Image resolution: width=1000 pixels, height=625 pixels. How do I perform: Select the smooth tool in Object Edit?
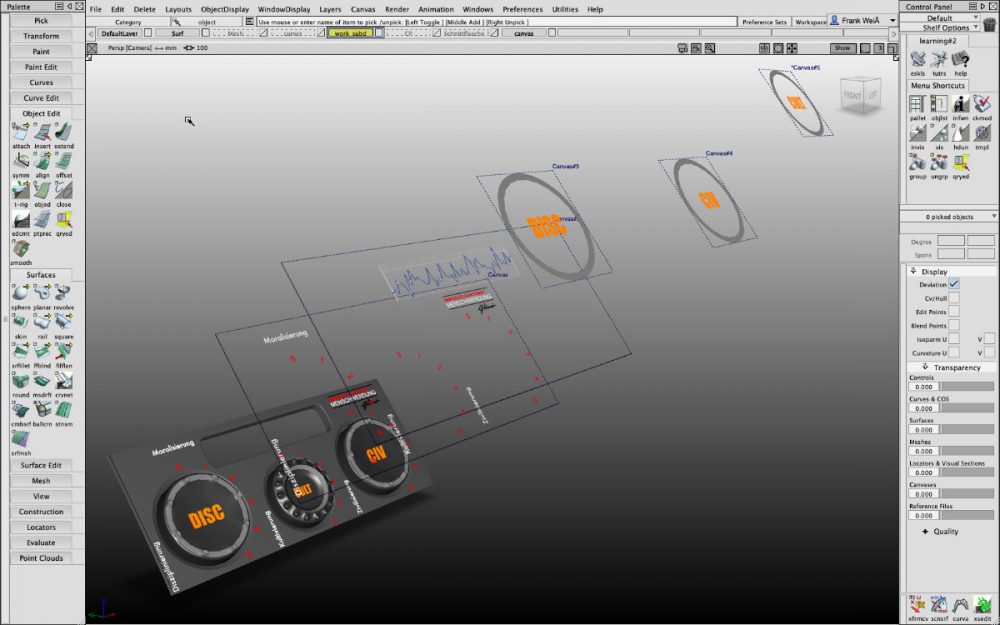[x=21, y=247]
